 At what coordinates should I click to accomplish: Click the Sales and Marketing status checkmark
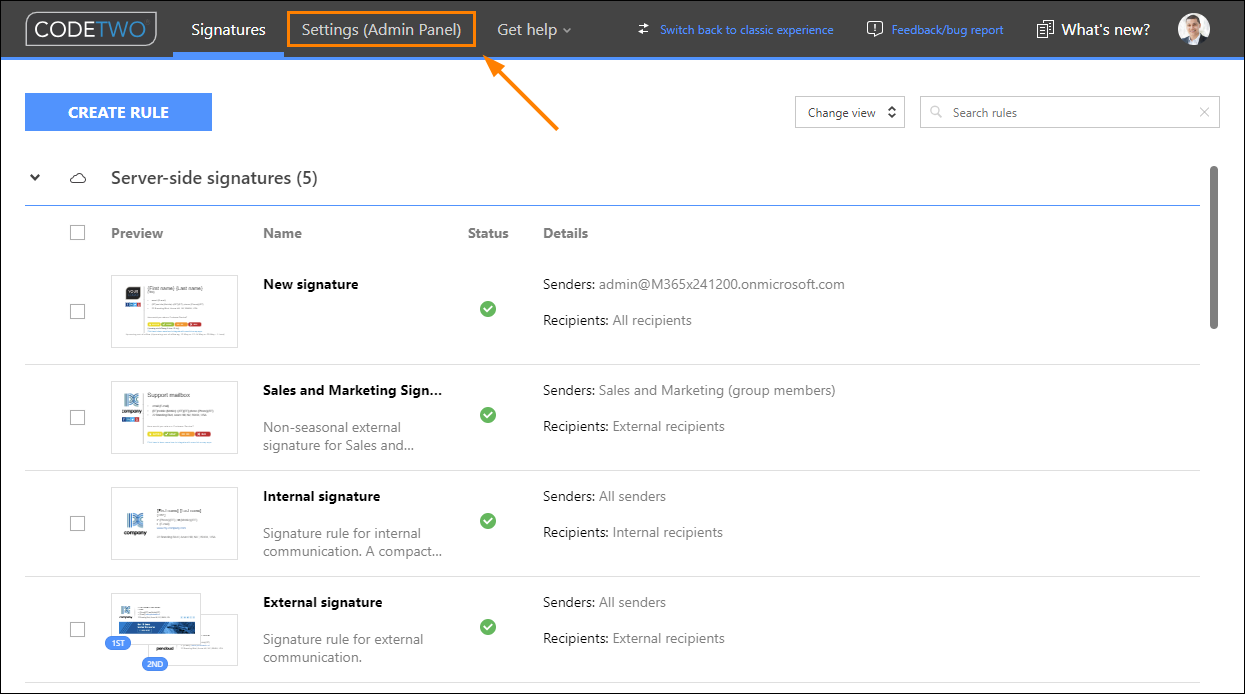(488, 415)
